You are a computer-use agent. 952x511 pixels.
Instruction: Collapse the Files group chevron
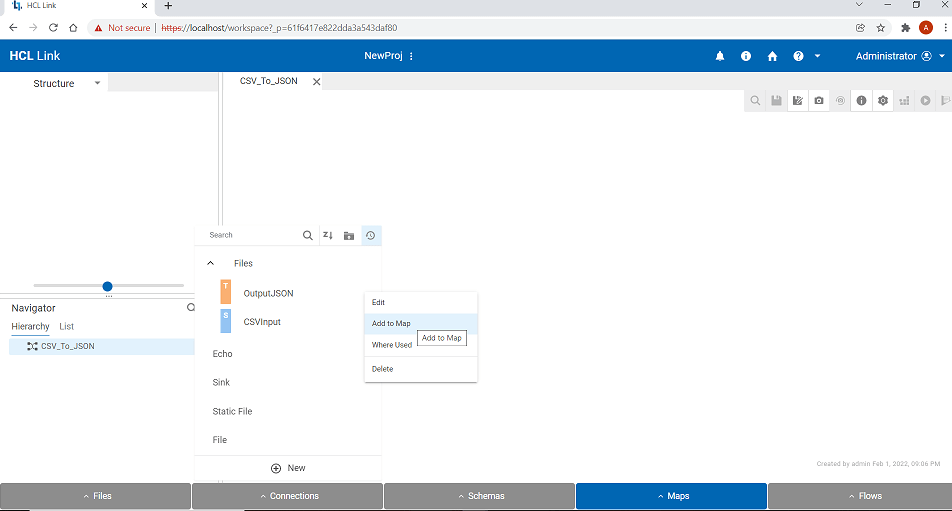(210, 263)
